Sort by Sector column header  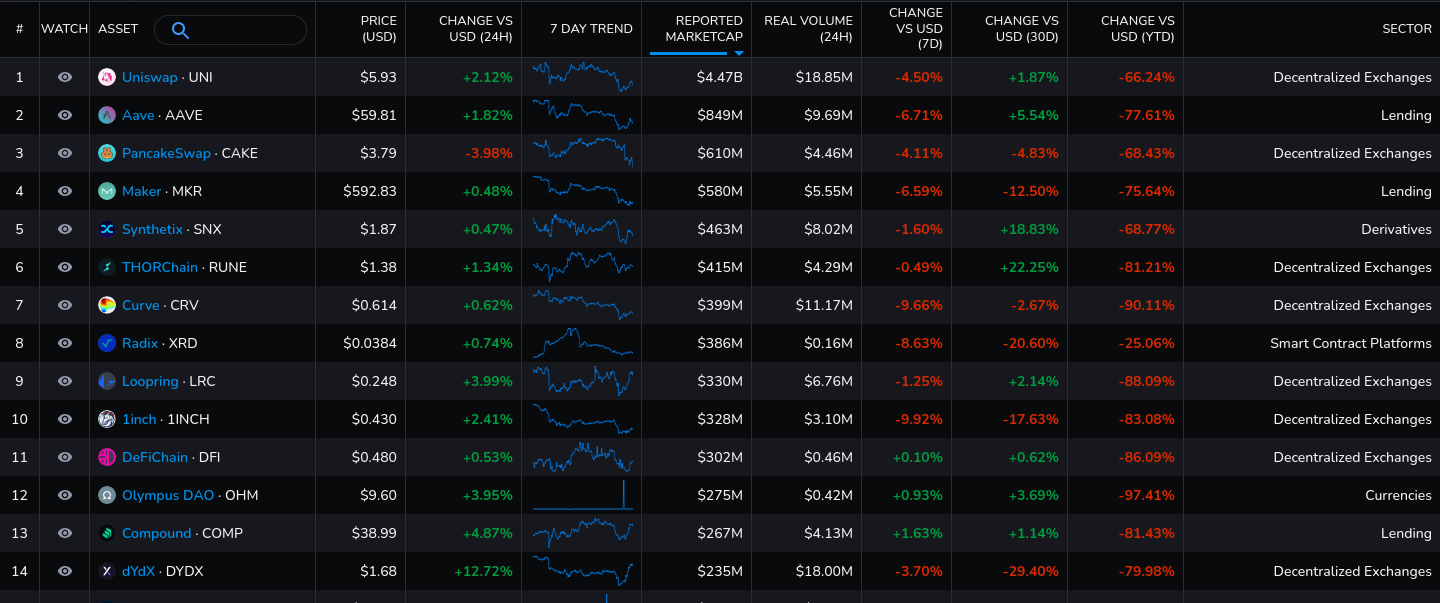click(x=1407, y=29)
